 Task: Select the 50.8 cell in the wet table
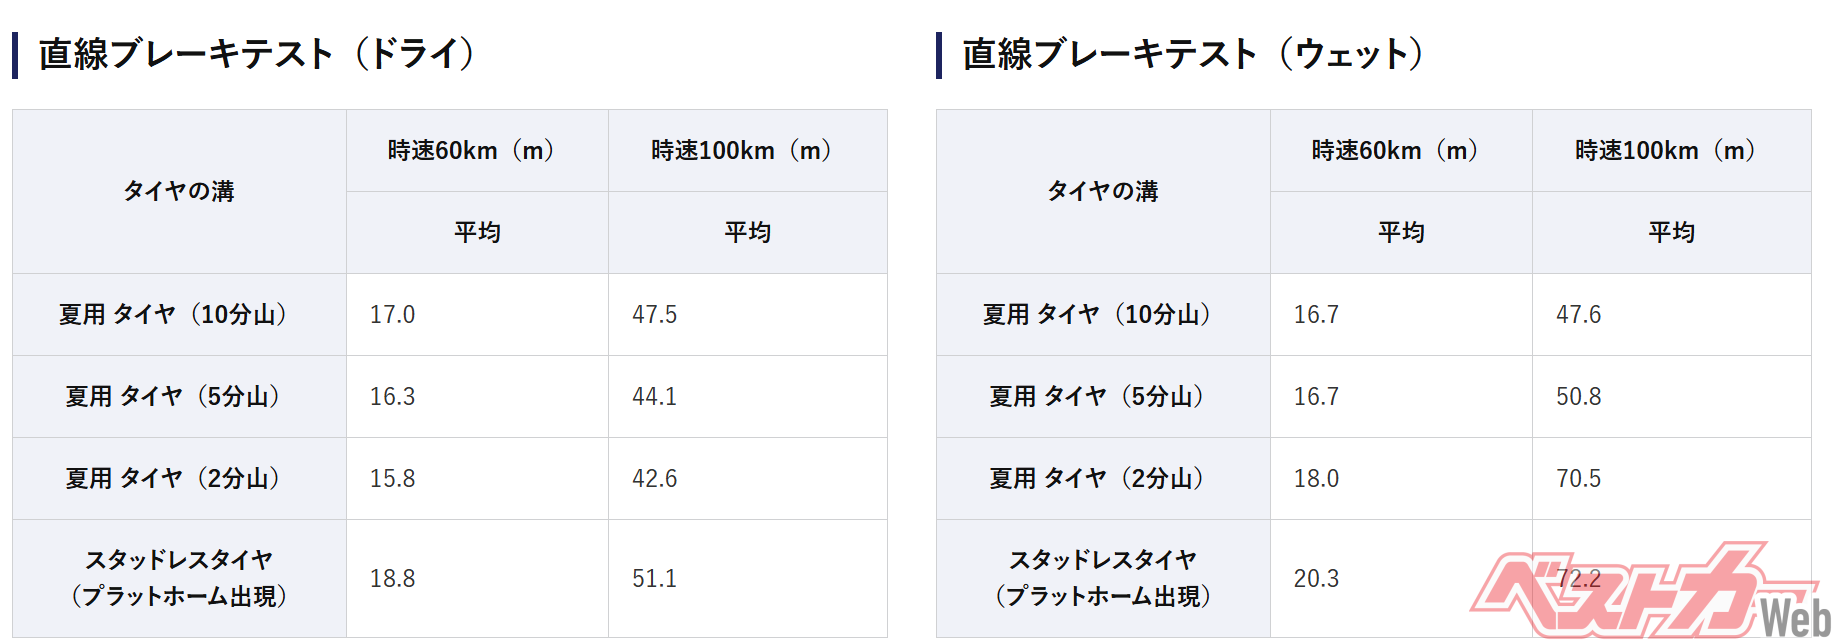[x=1578, y=397]
